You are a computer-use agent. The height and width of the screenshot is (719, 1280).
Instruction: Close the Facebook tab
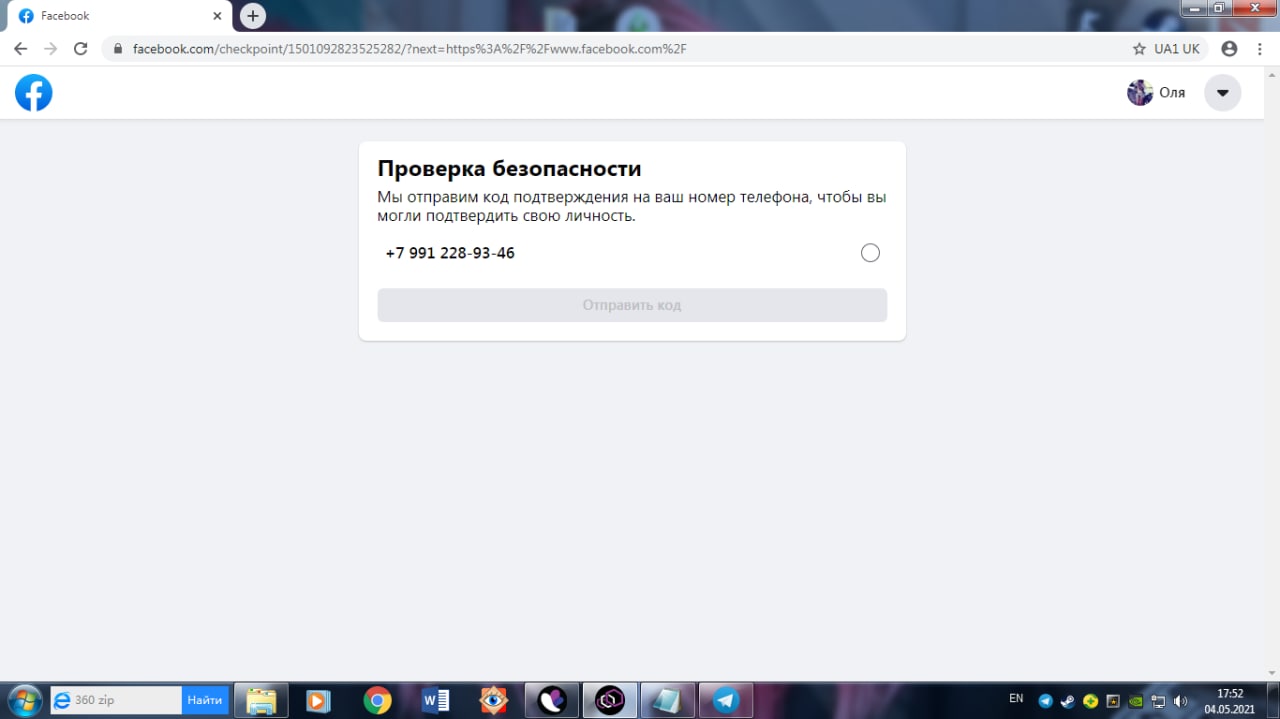coord(217,16)
